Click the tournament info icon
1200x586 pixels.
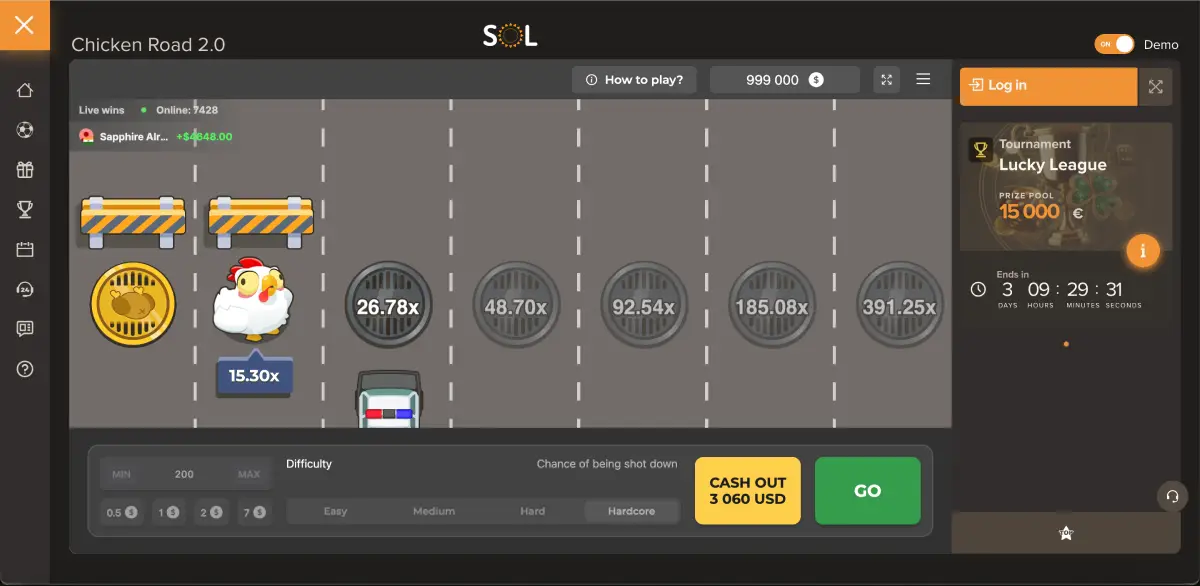point(1143,251)
